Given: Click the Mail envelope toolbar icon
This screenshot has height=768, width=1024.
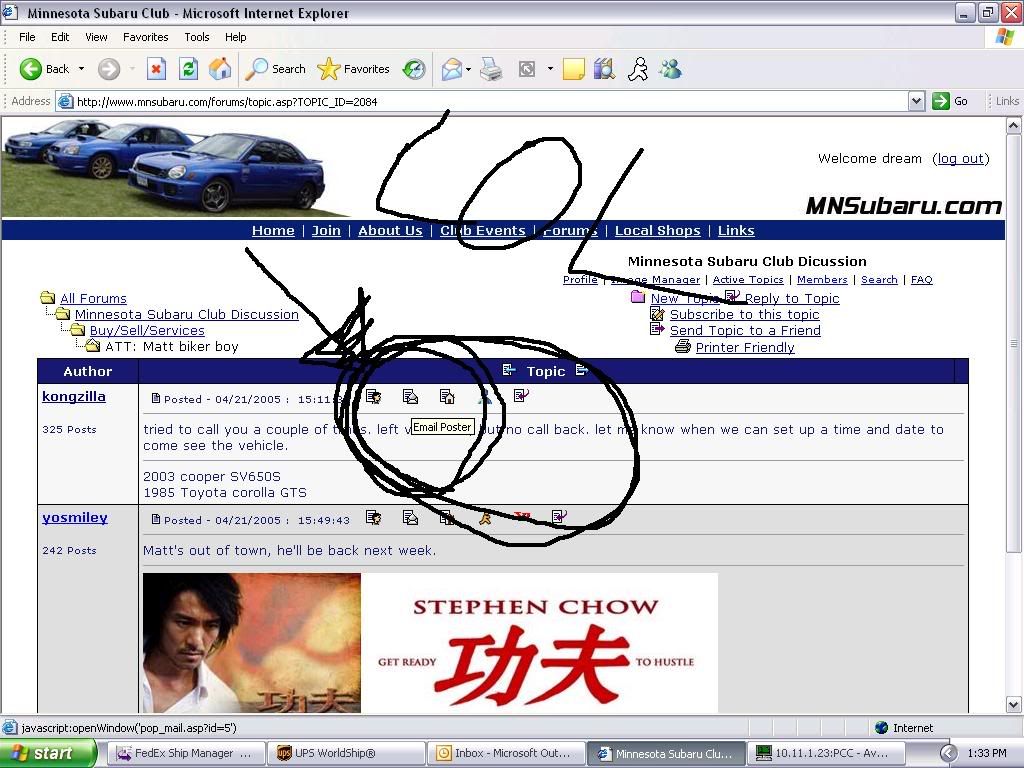Looking at the screenshot, I should coord(451,69).
